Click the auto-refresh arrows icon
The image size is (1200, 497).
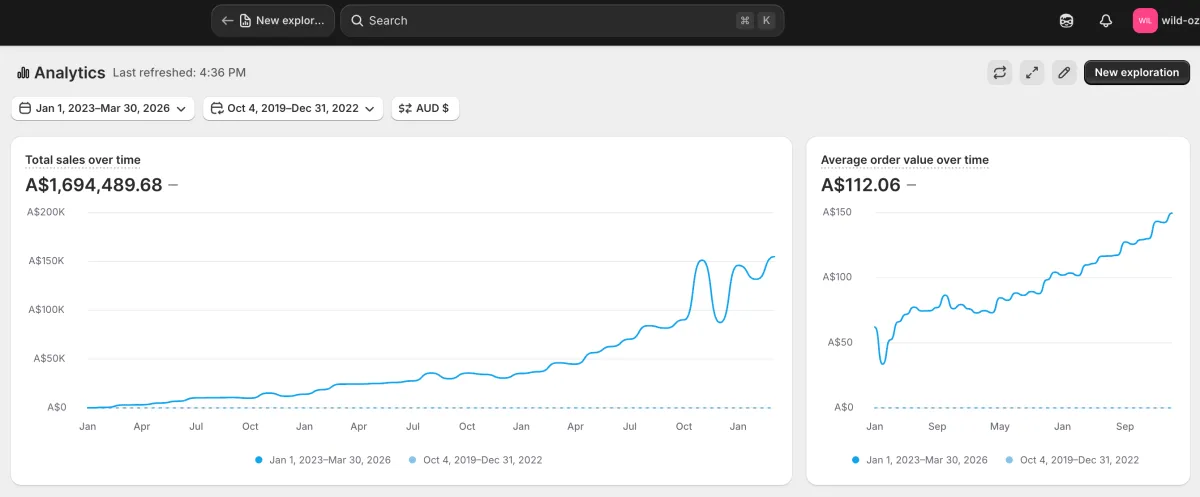click(x=999, y=72)
